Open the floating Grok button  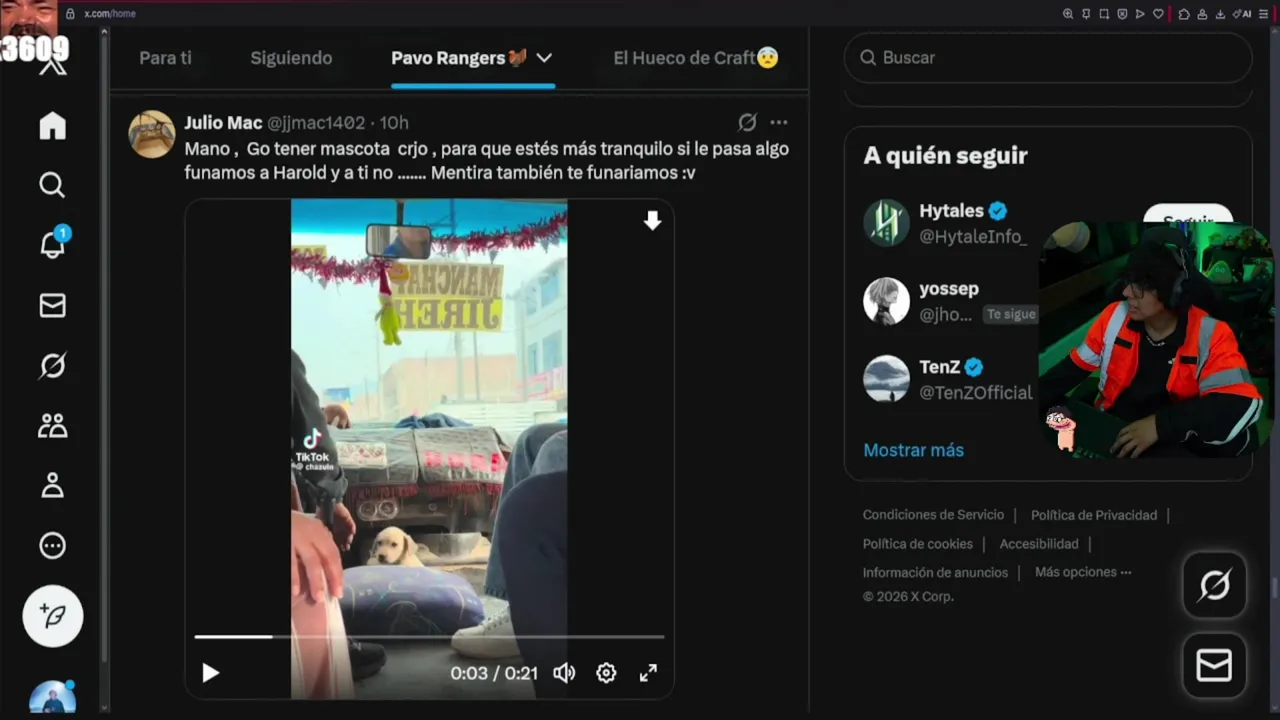point(1215,585)
